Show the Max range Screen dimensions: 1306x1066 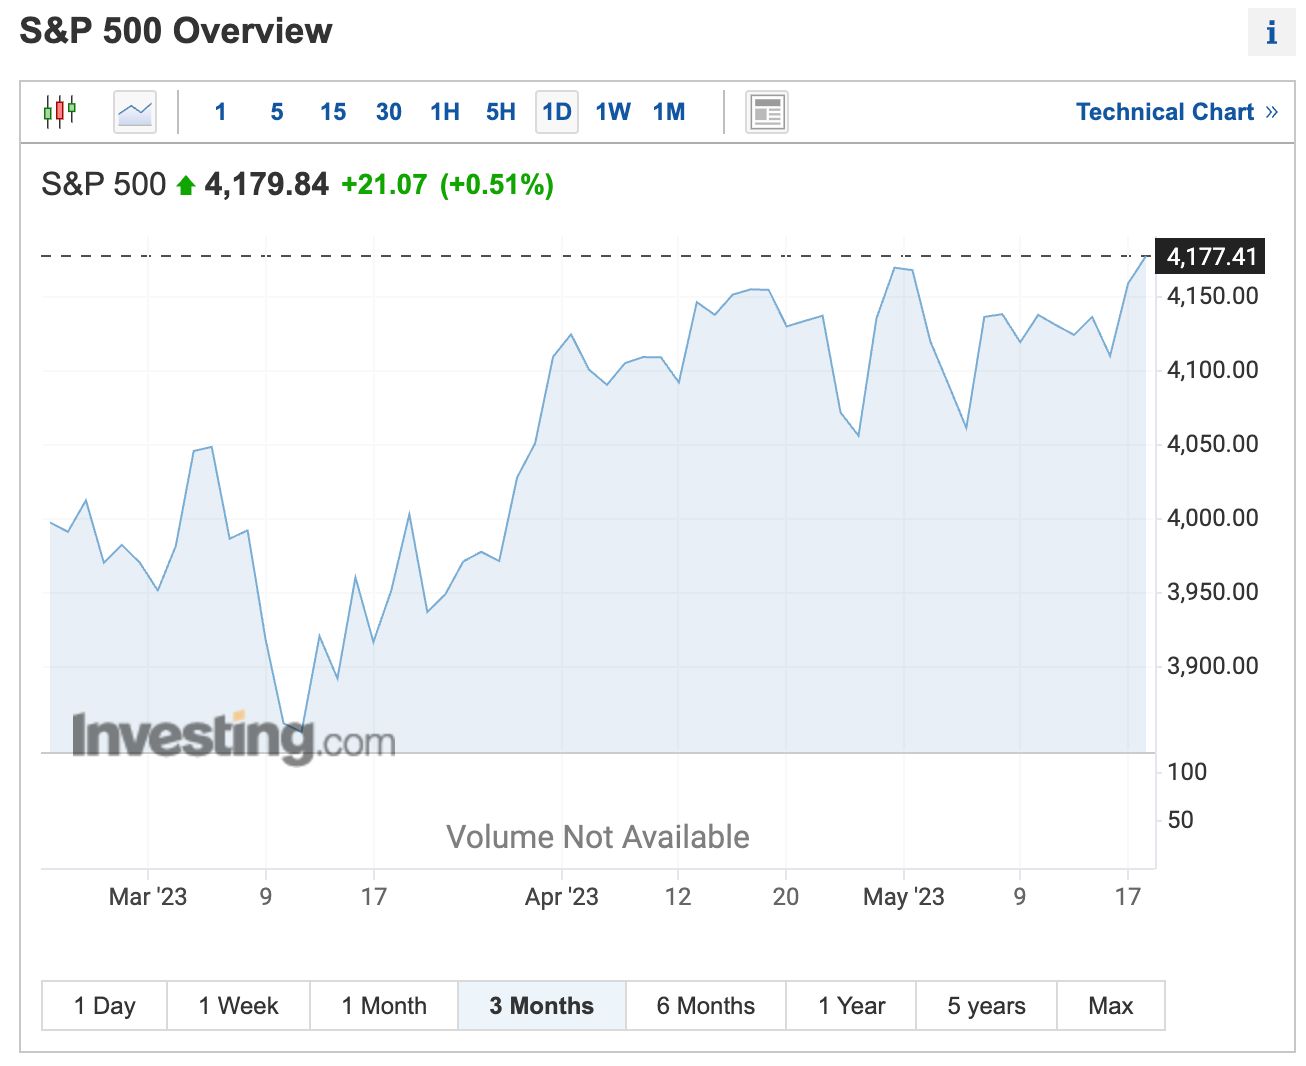click(1111, 1006)
